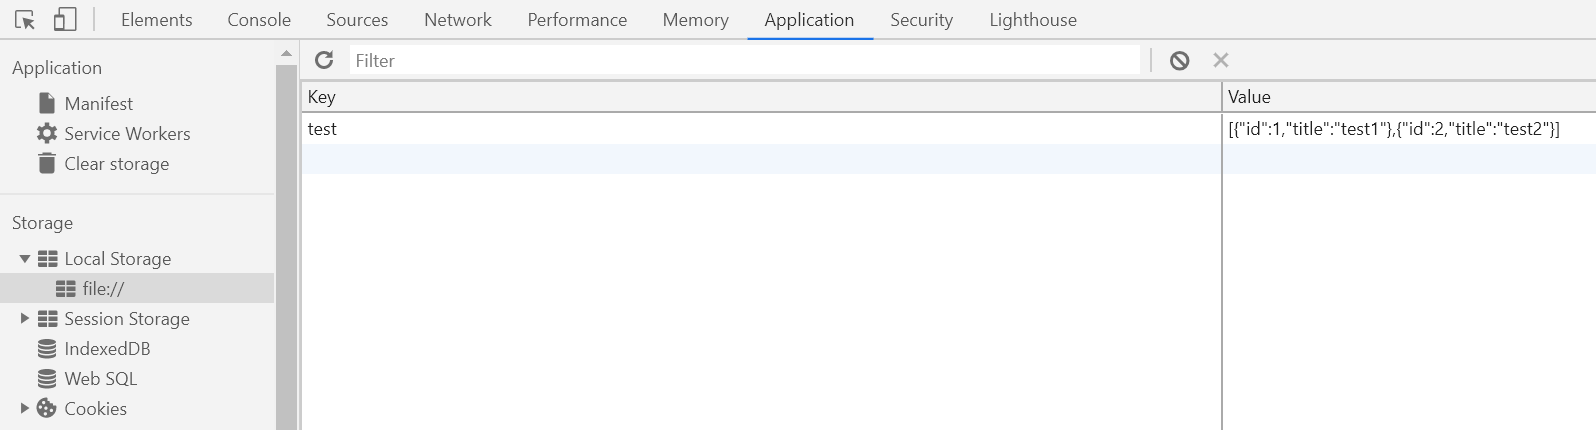The width and height of the screenshot is (1596, 430).
Task: Switch to the Console tab
Action: (x=259, y=20)
